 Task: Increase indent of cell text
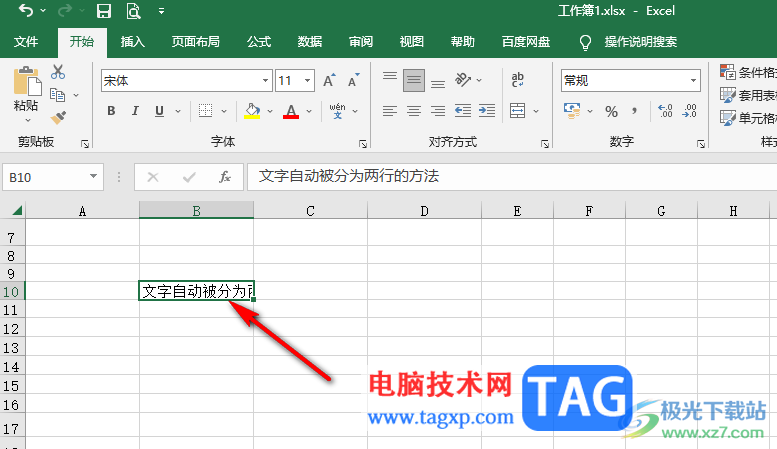pyautogui.click(x=487, y=111)
